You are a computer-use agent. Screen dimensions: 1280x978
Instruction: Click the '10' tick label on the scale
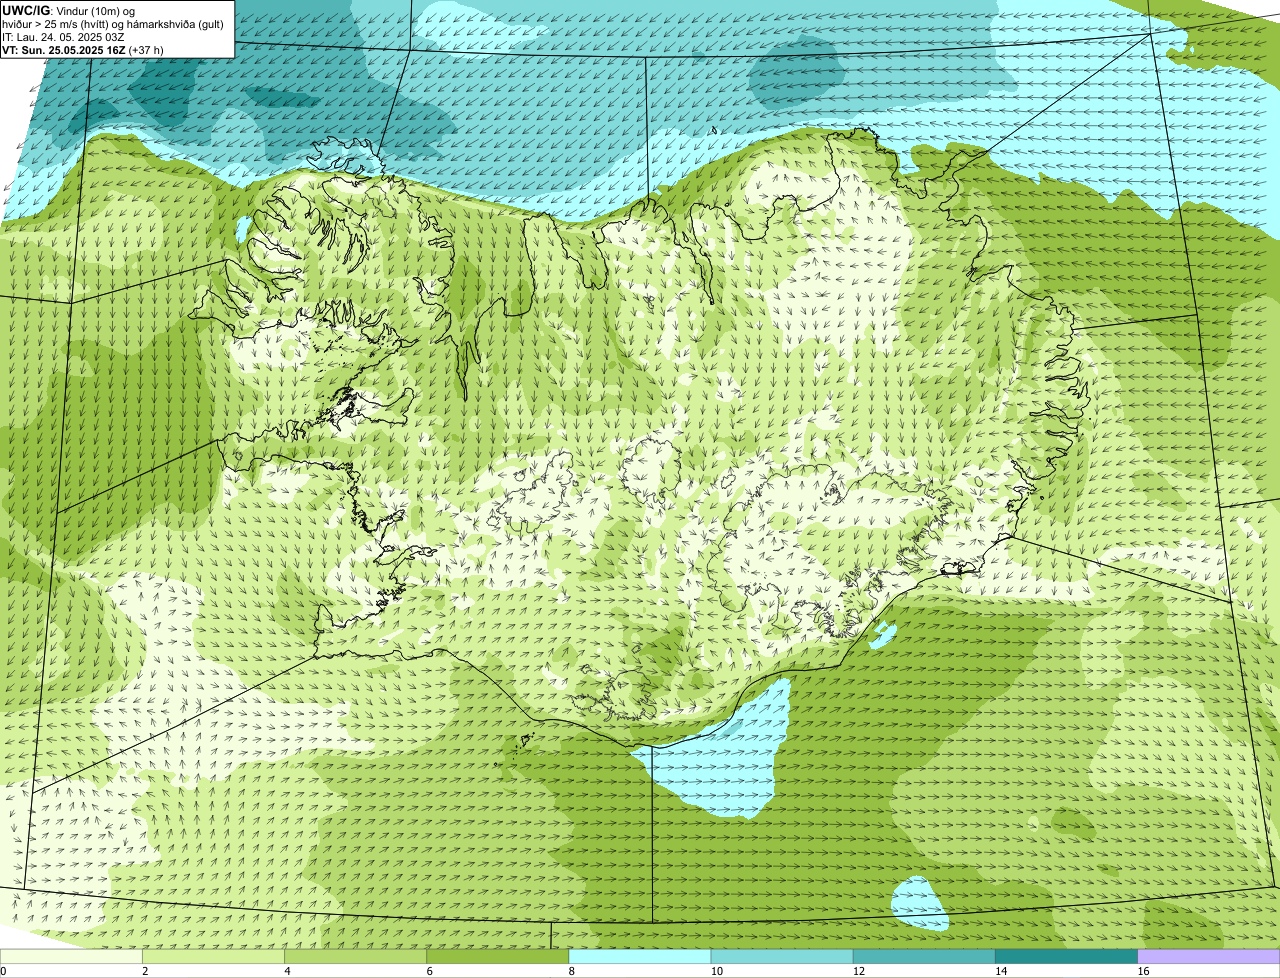pyautogui.click(x=717, y=971)
